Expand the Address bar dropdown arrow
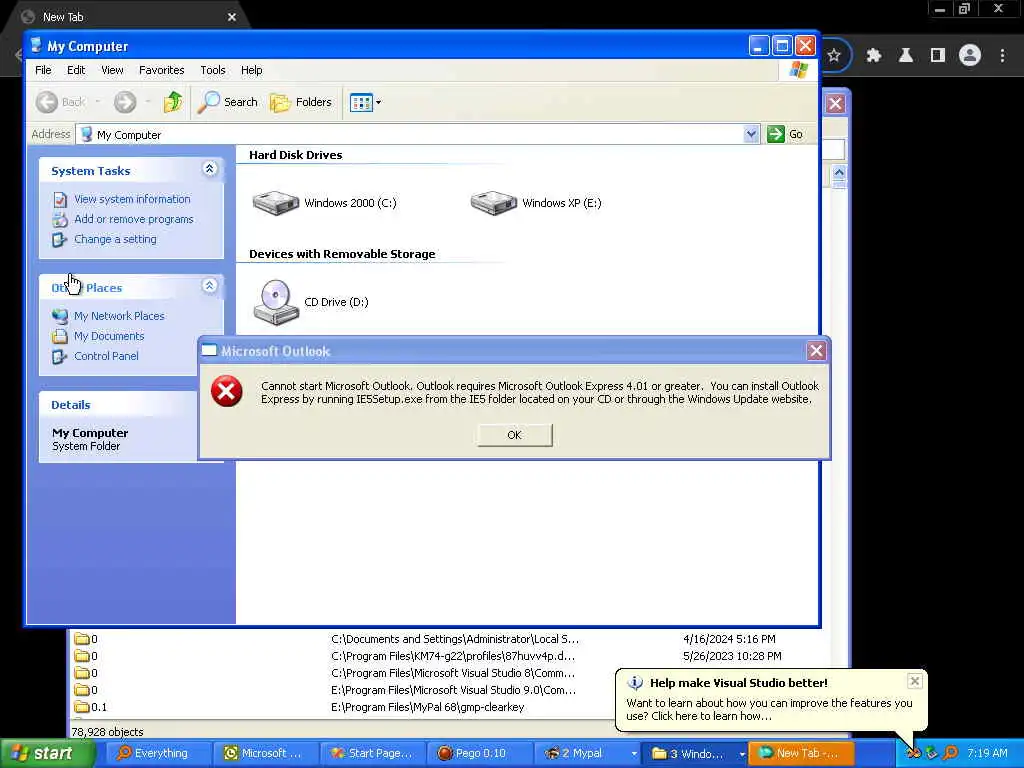This screenshot has height=768, width=1024. tap(751, 135)
